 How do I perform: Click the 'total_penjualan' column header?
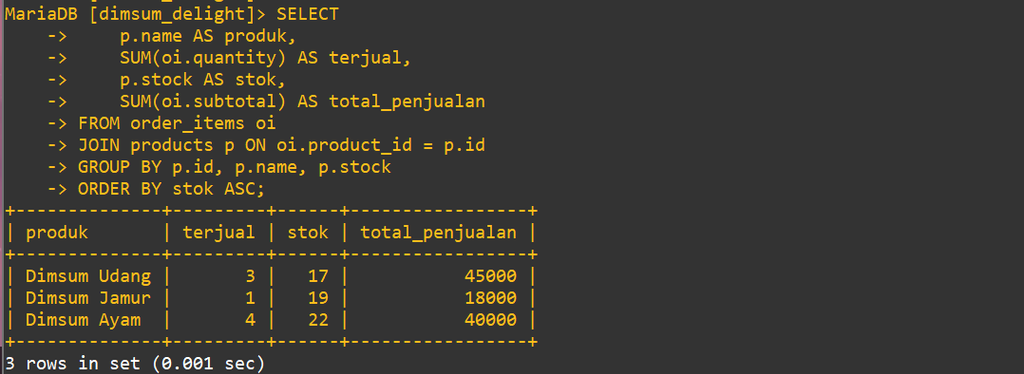pos(438,233)
